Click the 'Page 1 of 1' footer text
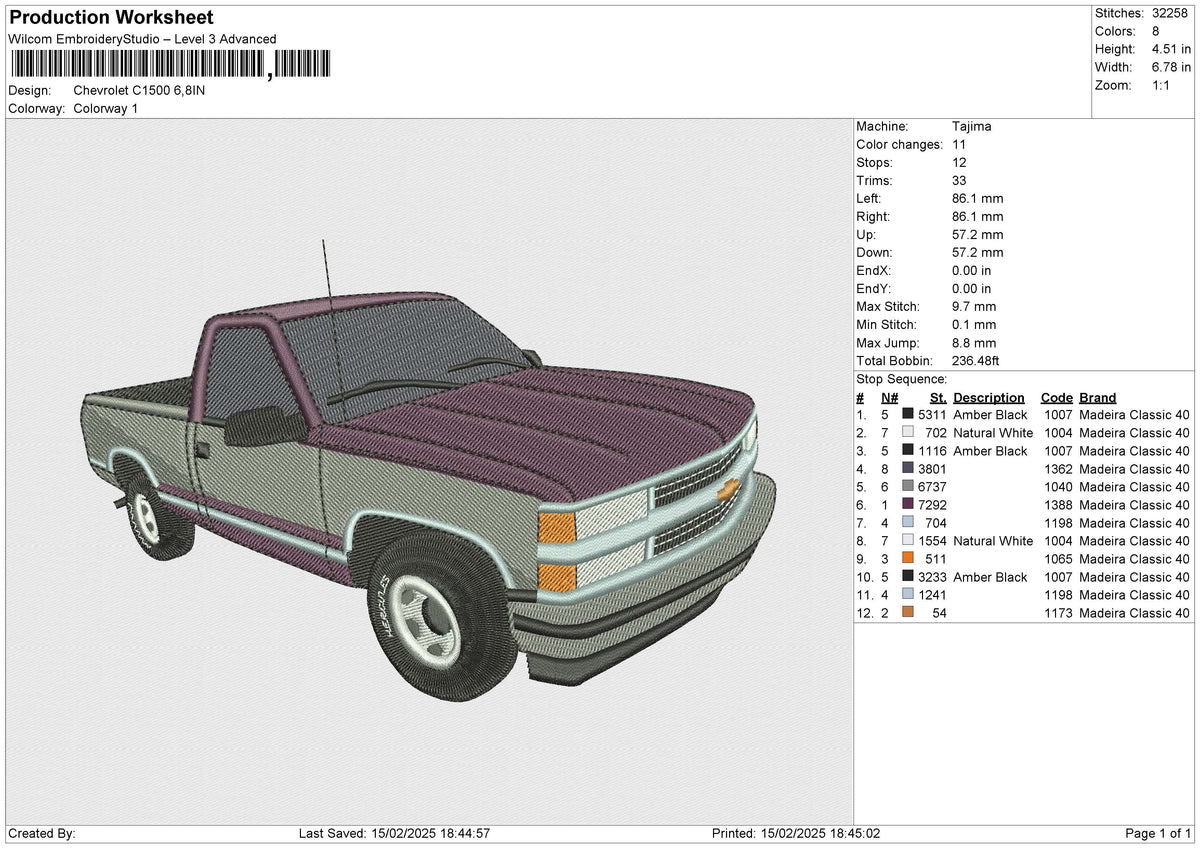This screenshot has height=848, width=1200. (x=1159, y=834)
